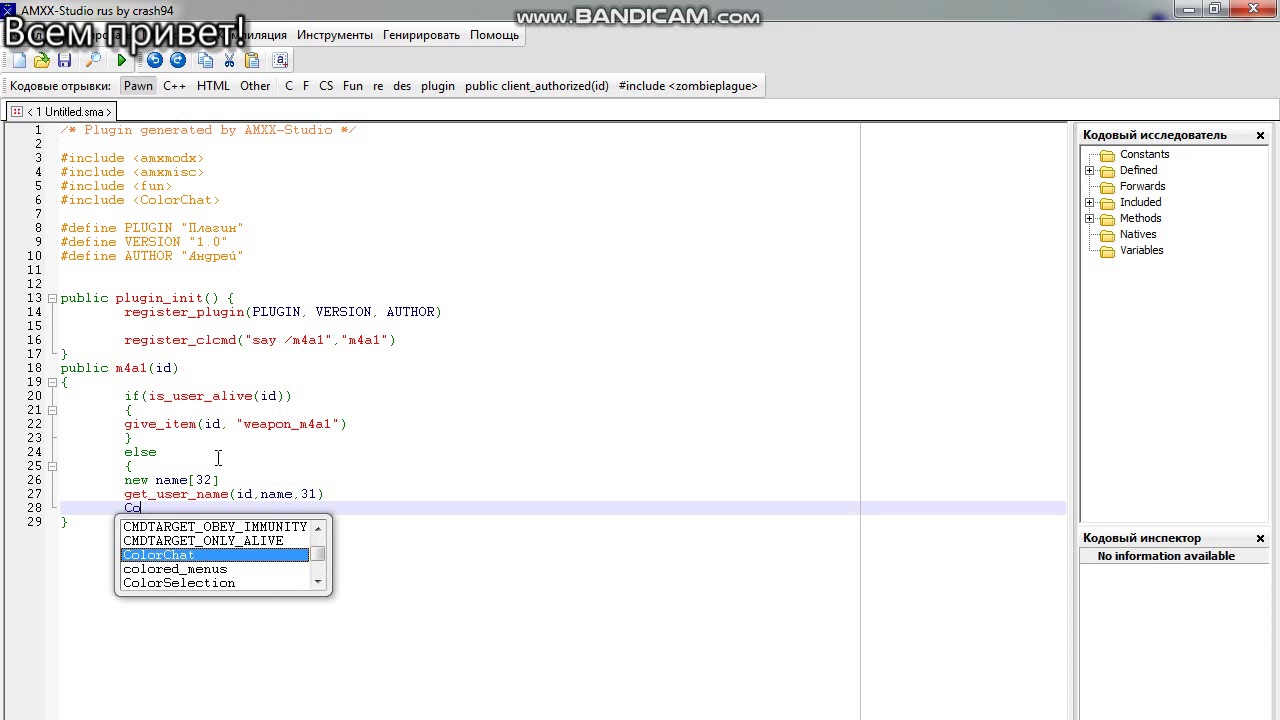Screen dimensions: 1280x720
Task: Open the Генирировать menu
Action: [x=421, y=35]
